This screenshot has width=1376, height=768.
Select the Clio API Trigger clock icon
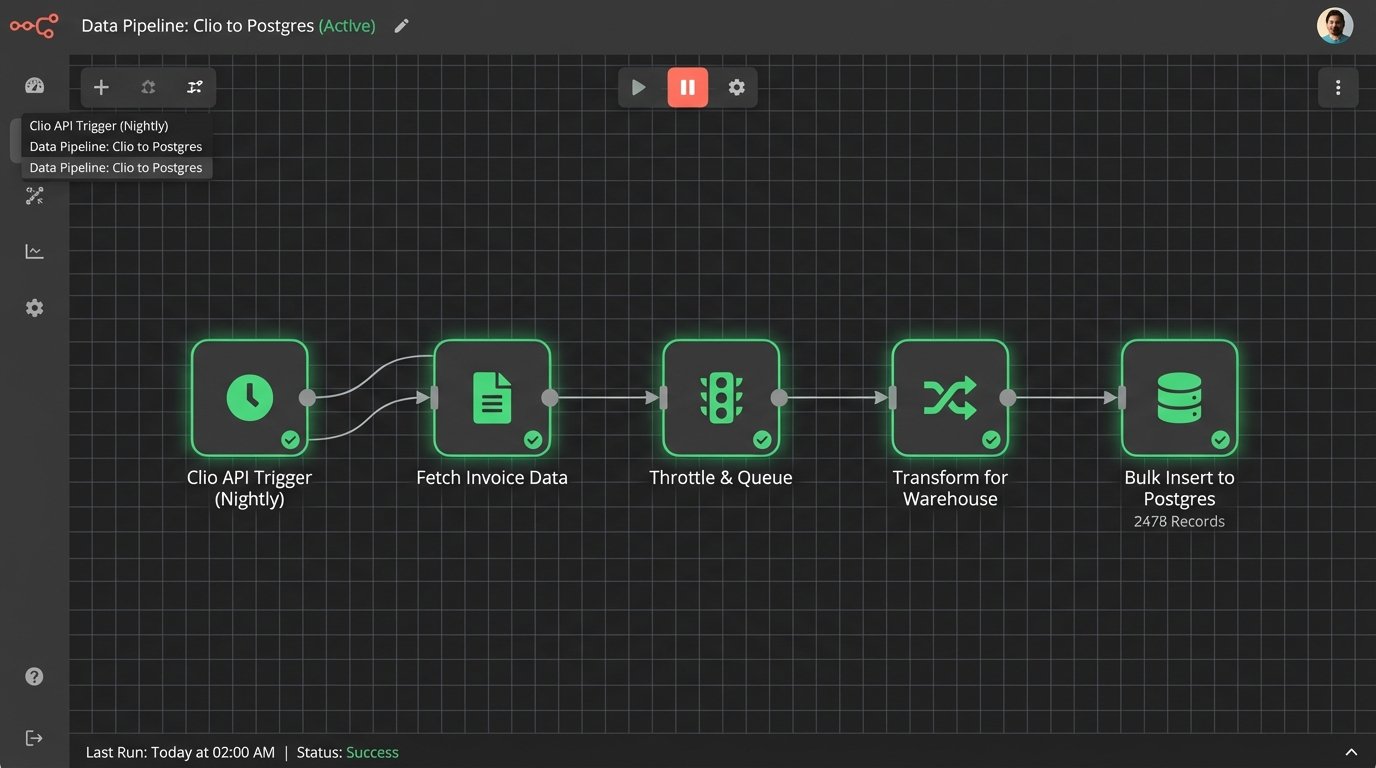pos(249,396)
